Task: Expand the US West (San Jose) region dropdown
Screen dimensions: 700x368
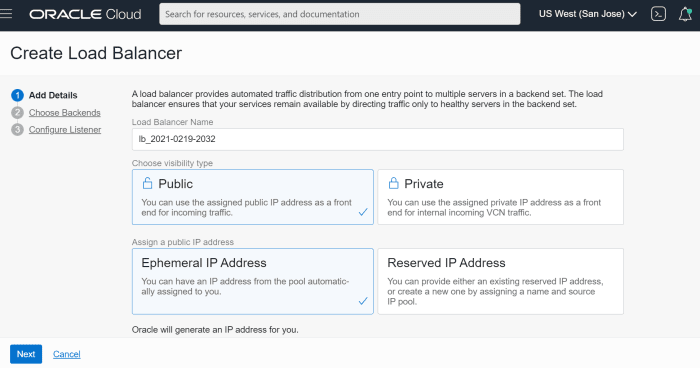Action: (588, 14)
